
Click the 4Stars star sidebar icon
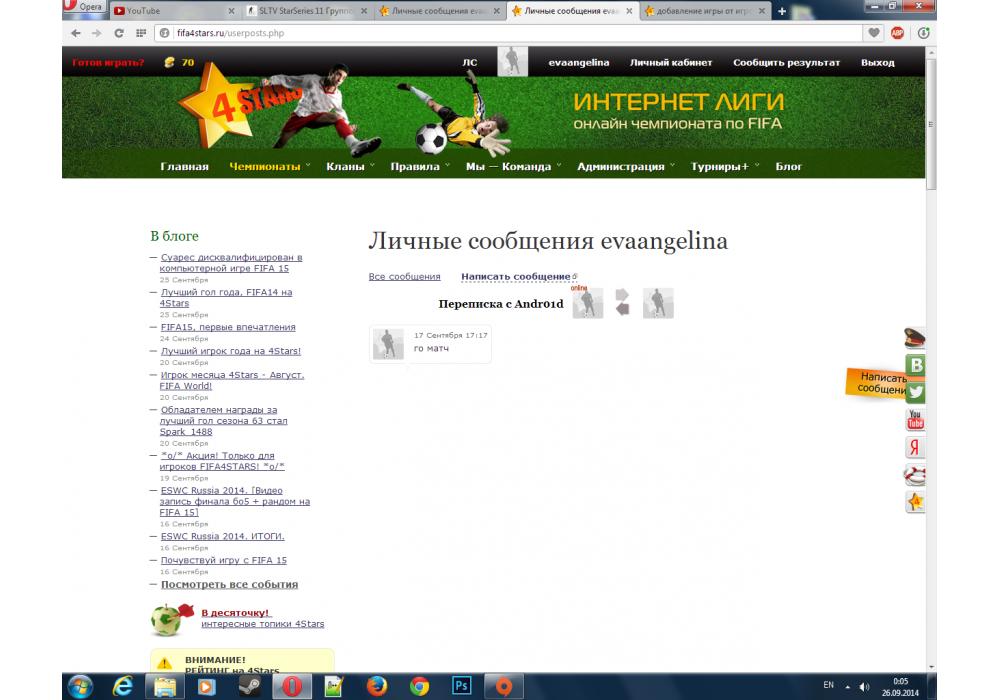915,502
